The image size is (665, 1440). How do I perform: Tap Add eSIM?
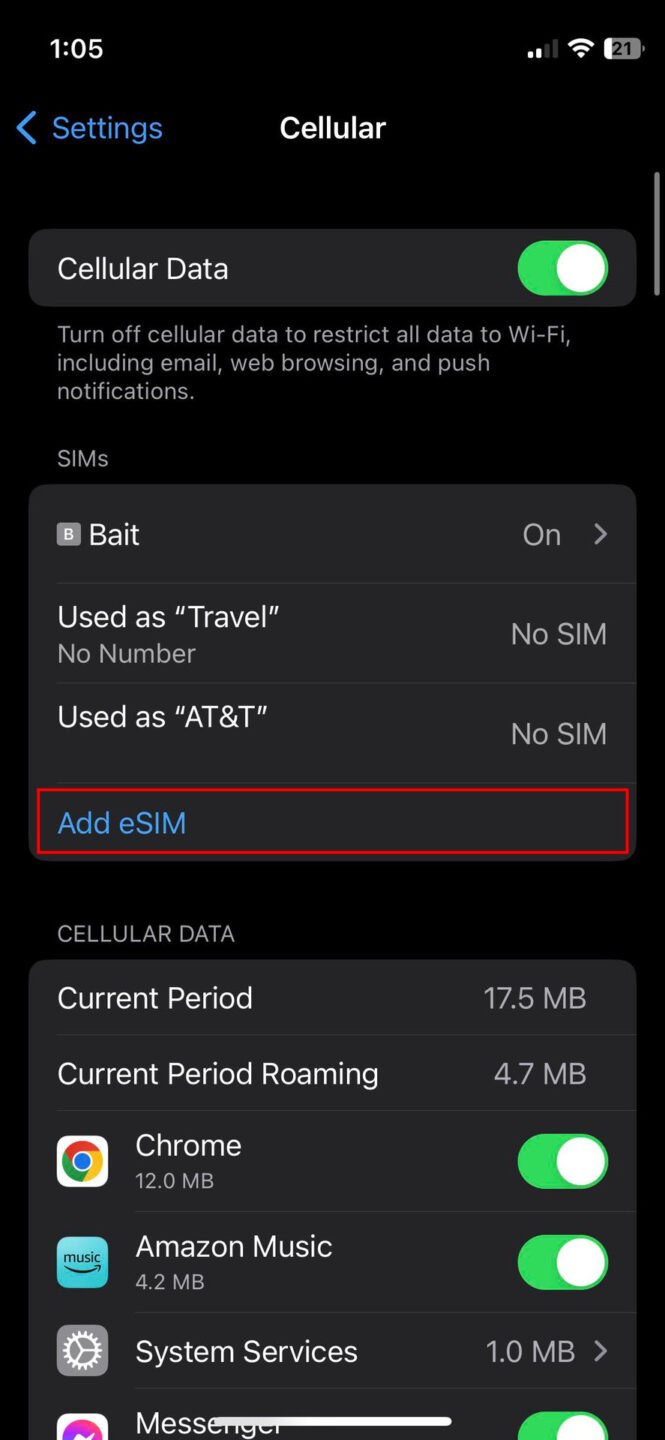pos(121,822)
